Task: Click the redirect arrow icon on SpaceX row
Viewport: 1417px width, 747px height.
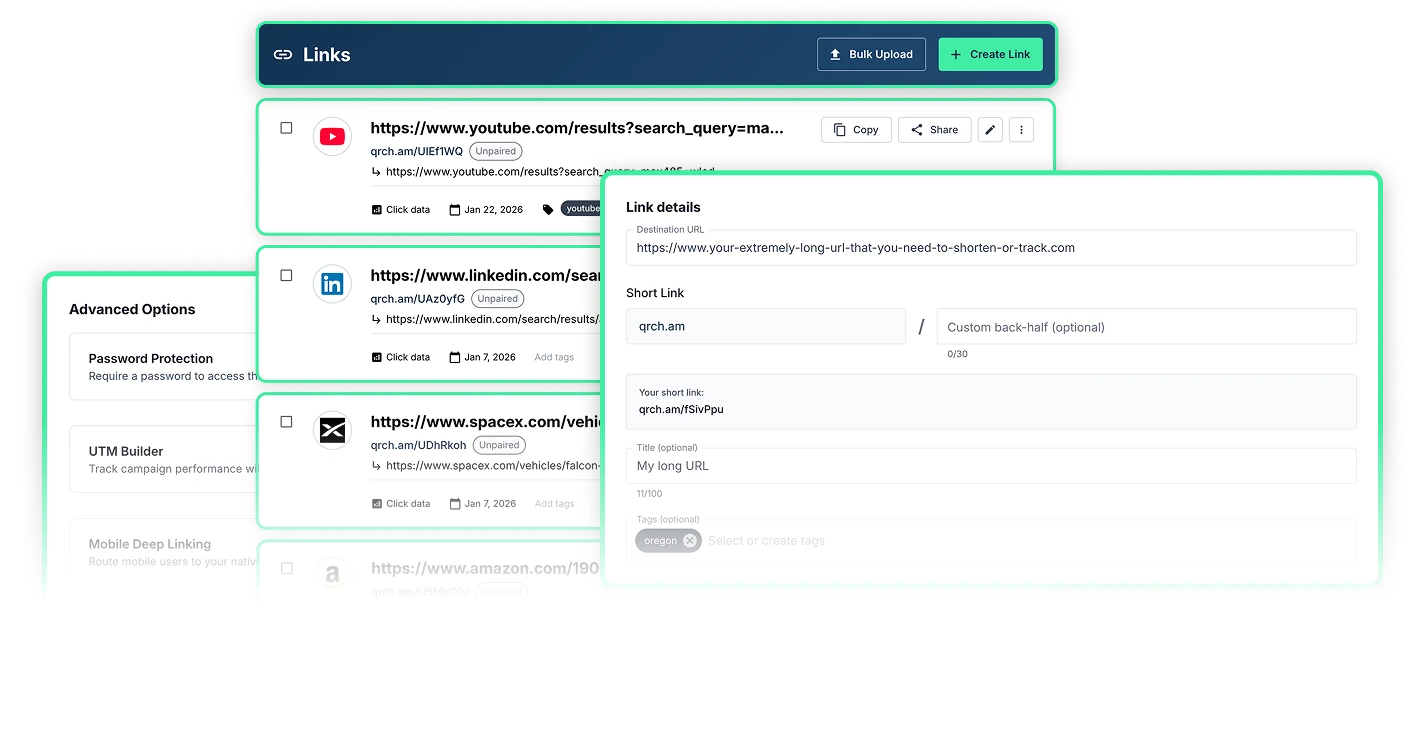Action: [376, 466]
